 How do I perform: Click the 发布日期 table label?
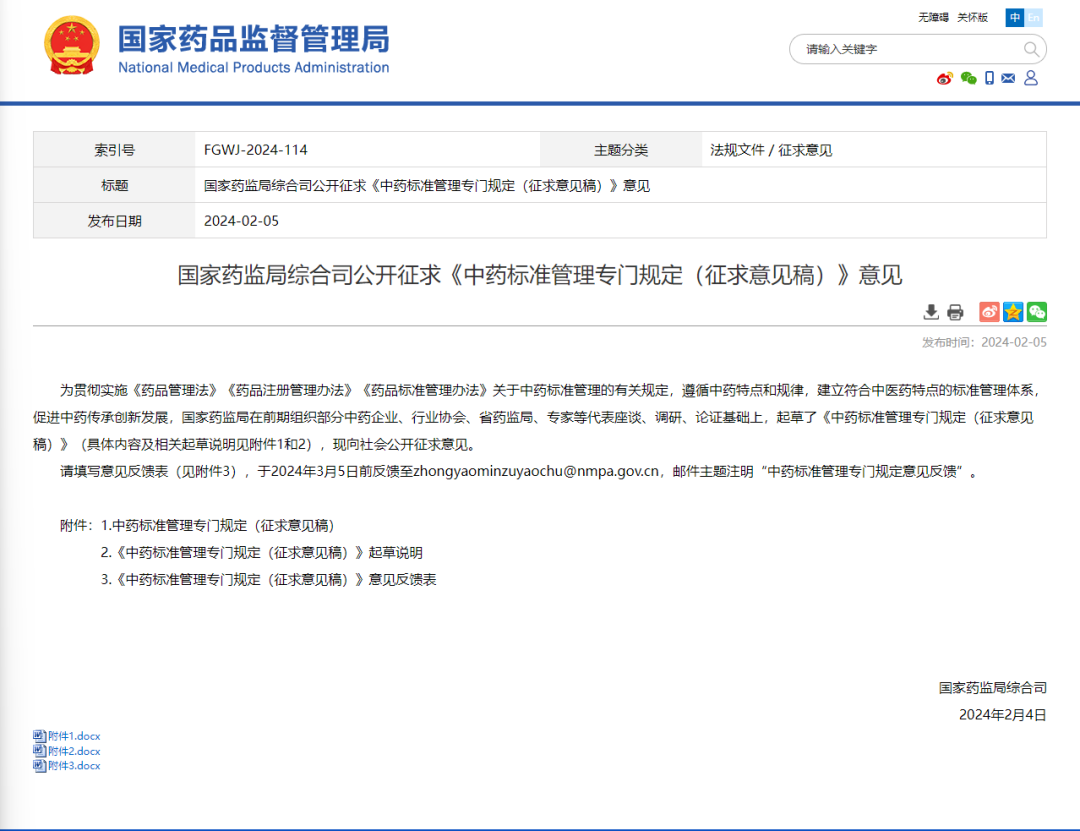(114, 221)
